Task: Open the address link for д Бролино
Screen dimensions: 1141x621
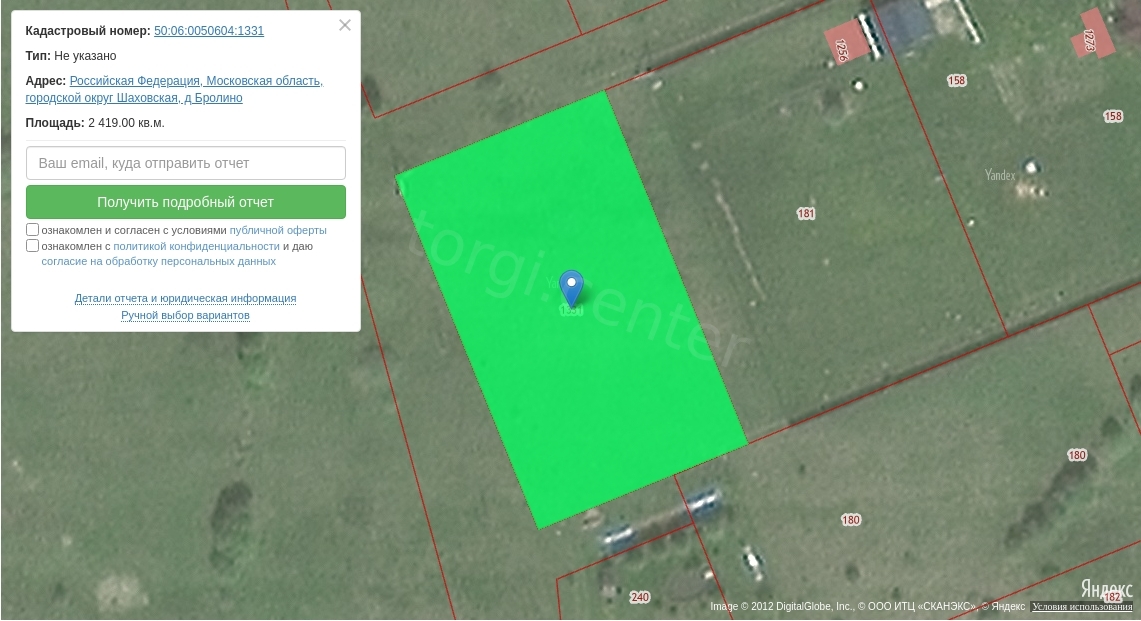Action: pos(174,90)
